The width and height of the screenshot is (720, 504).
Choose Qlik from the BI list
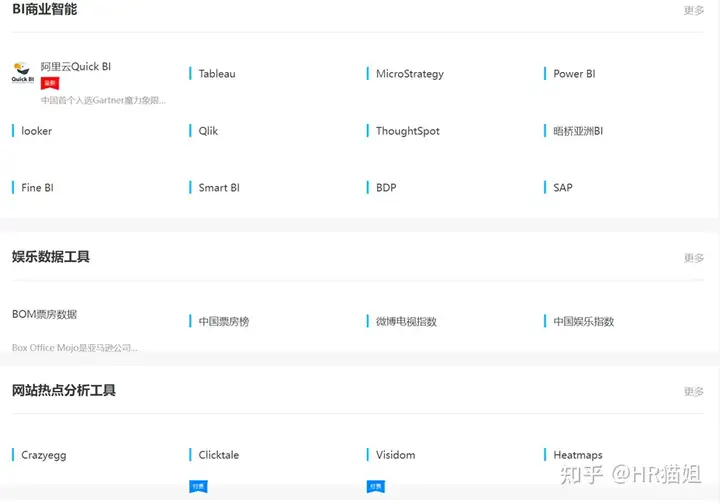click(208, 131)
